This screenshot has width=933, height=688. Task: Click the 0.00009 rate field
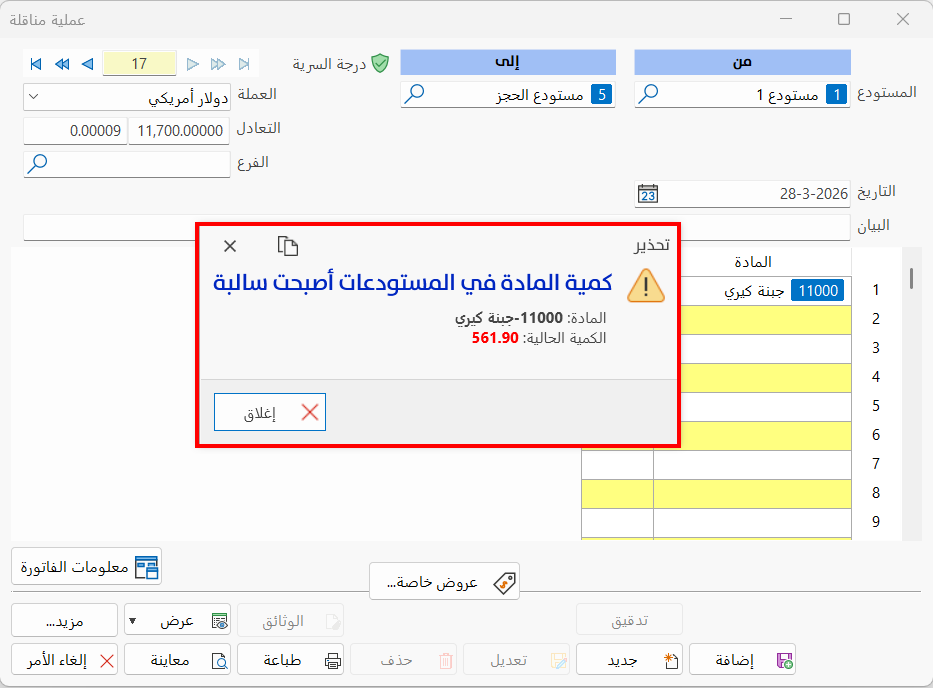pos(76,131)
